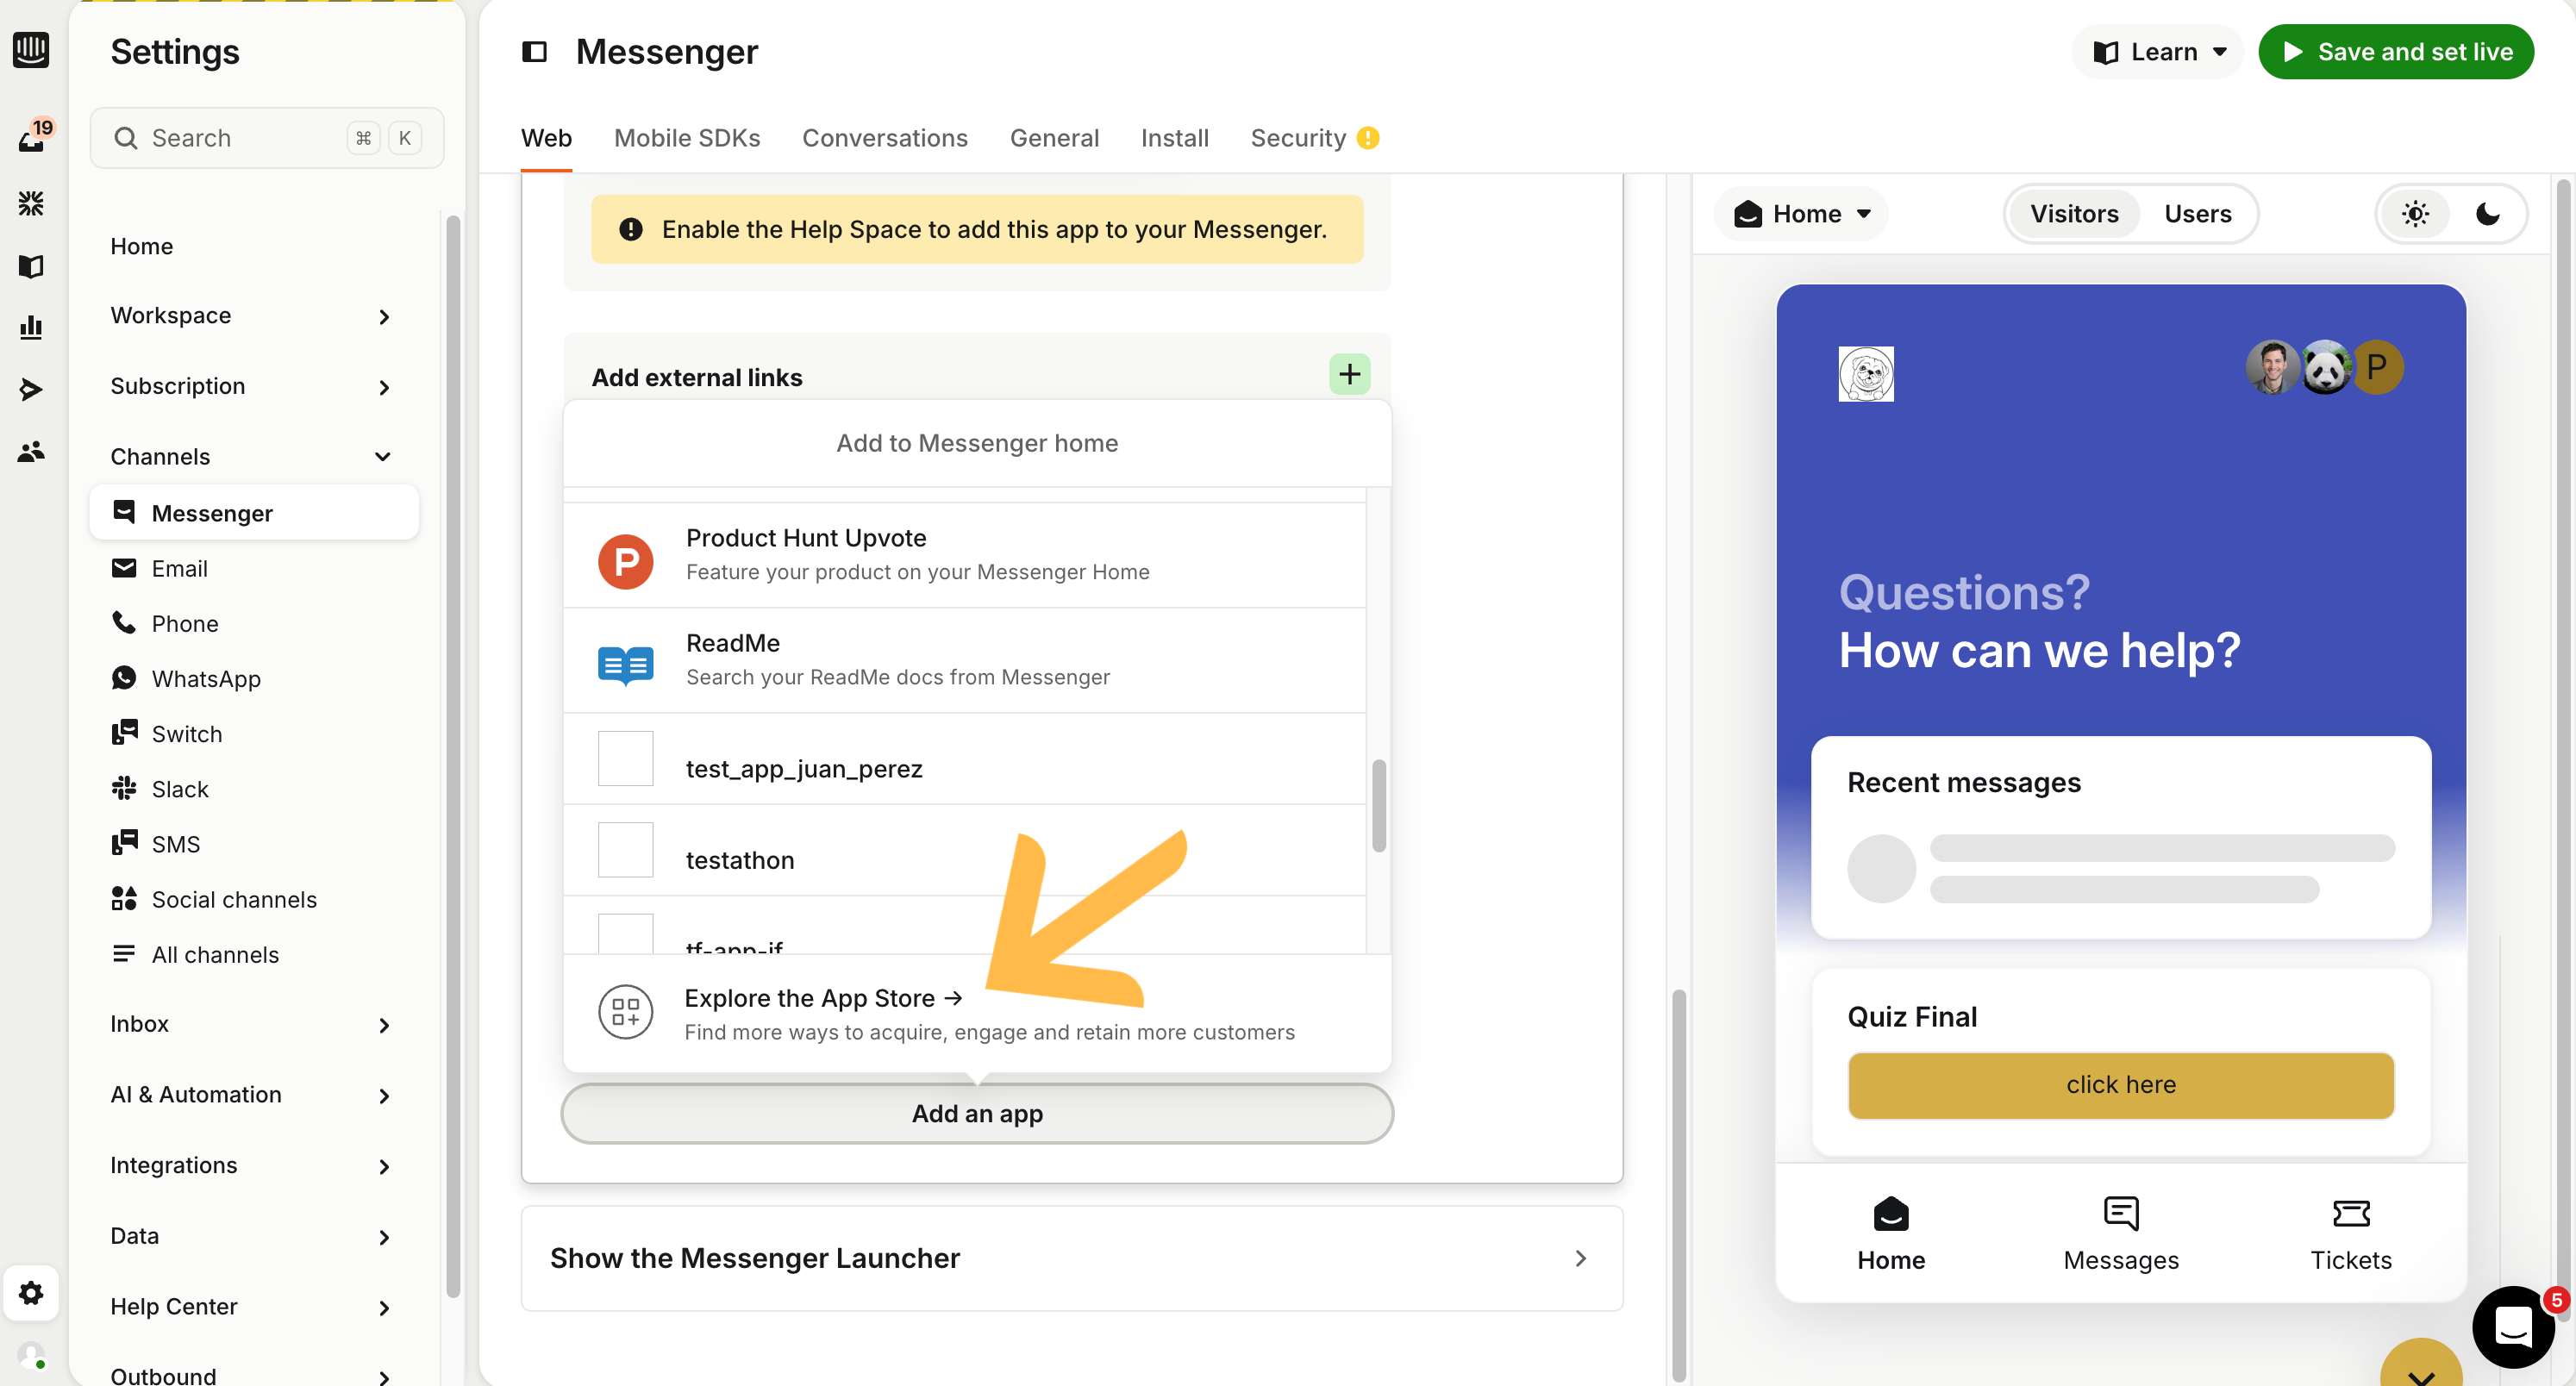Open Tickets tab in messenger preview
This screenshot has height=1386, width=2576.
pos(2350,1232)
